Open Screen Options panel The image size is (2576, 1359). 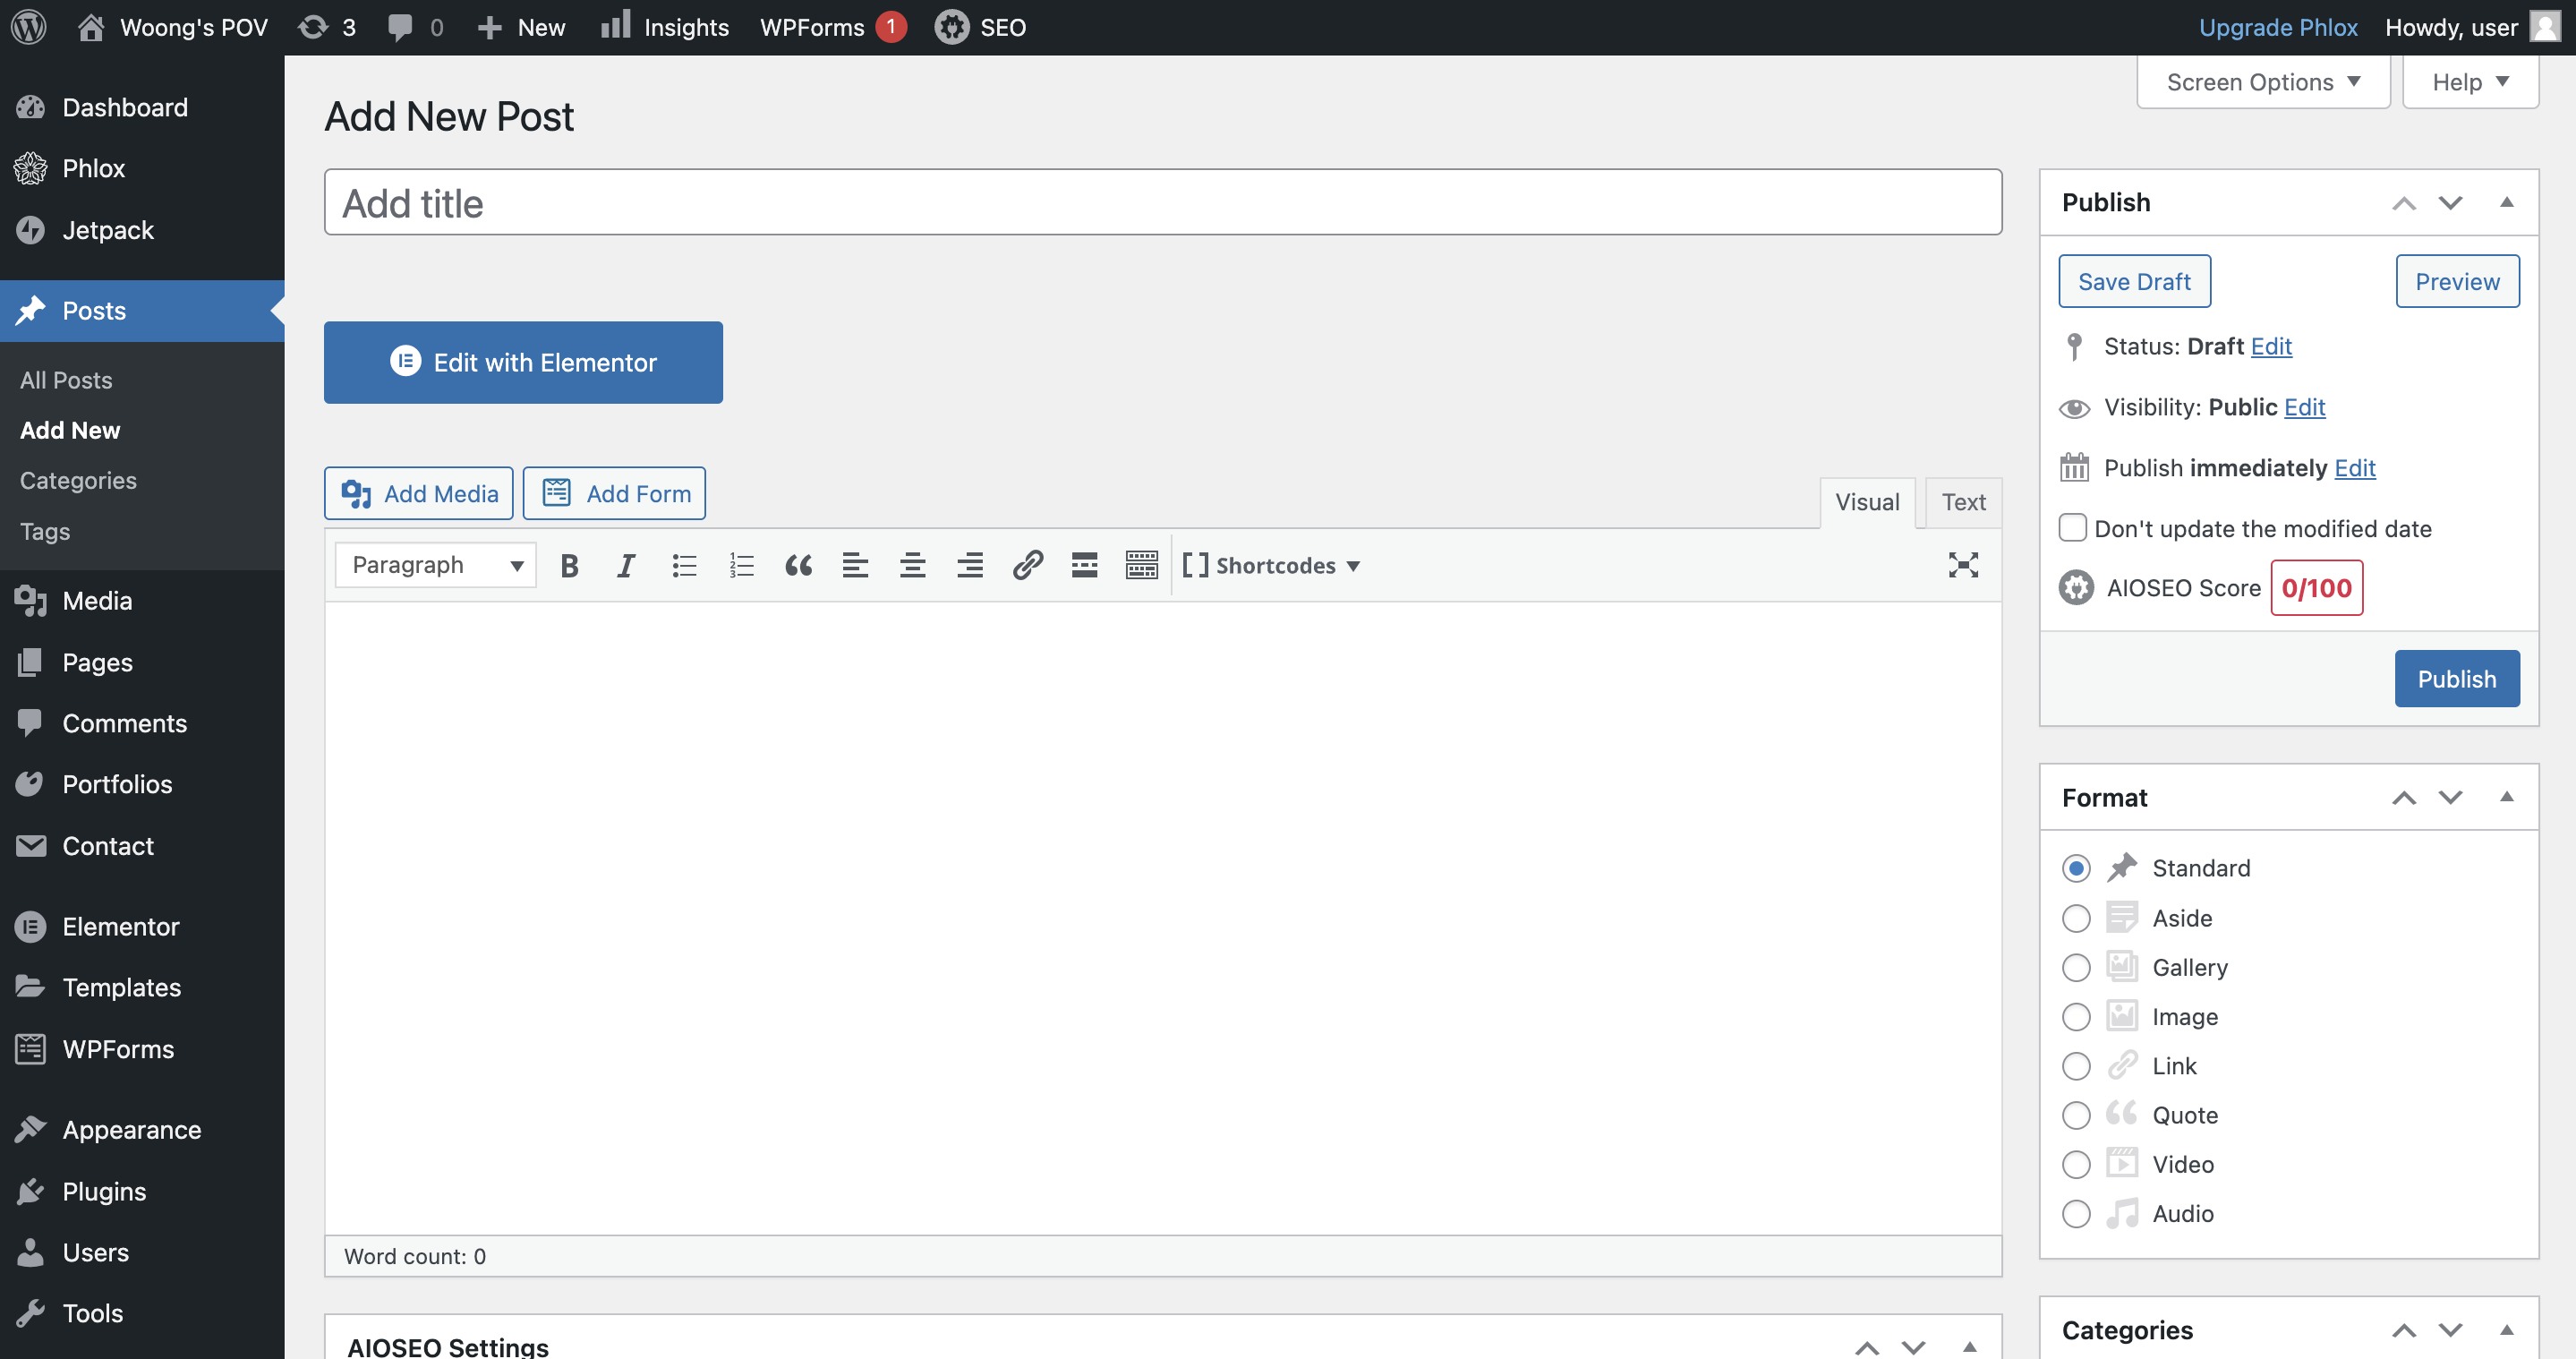point(2262,82)
